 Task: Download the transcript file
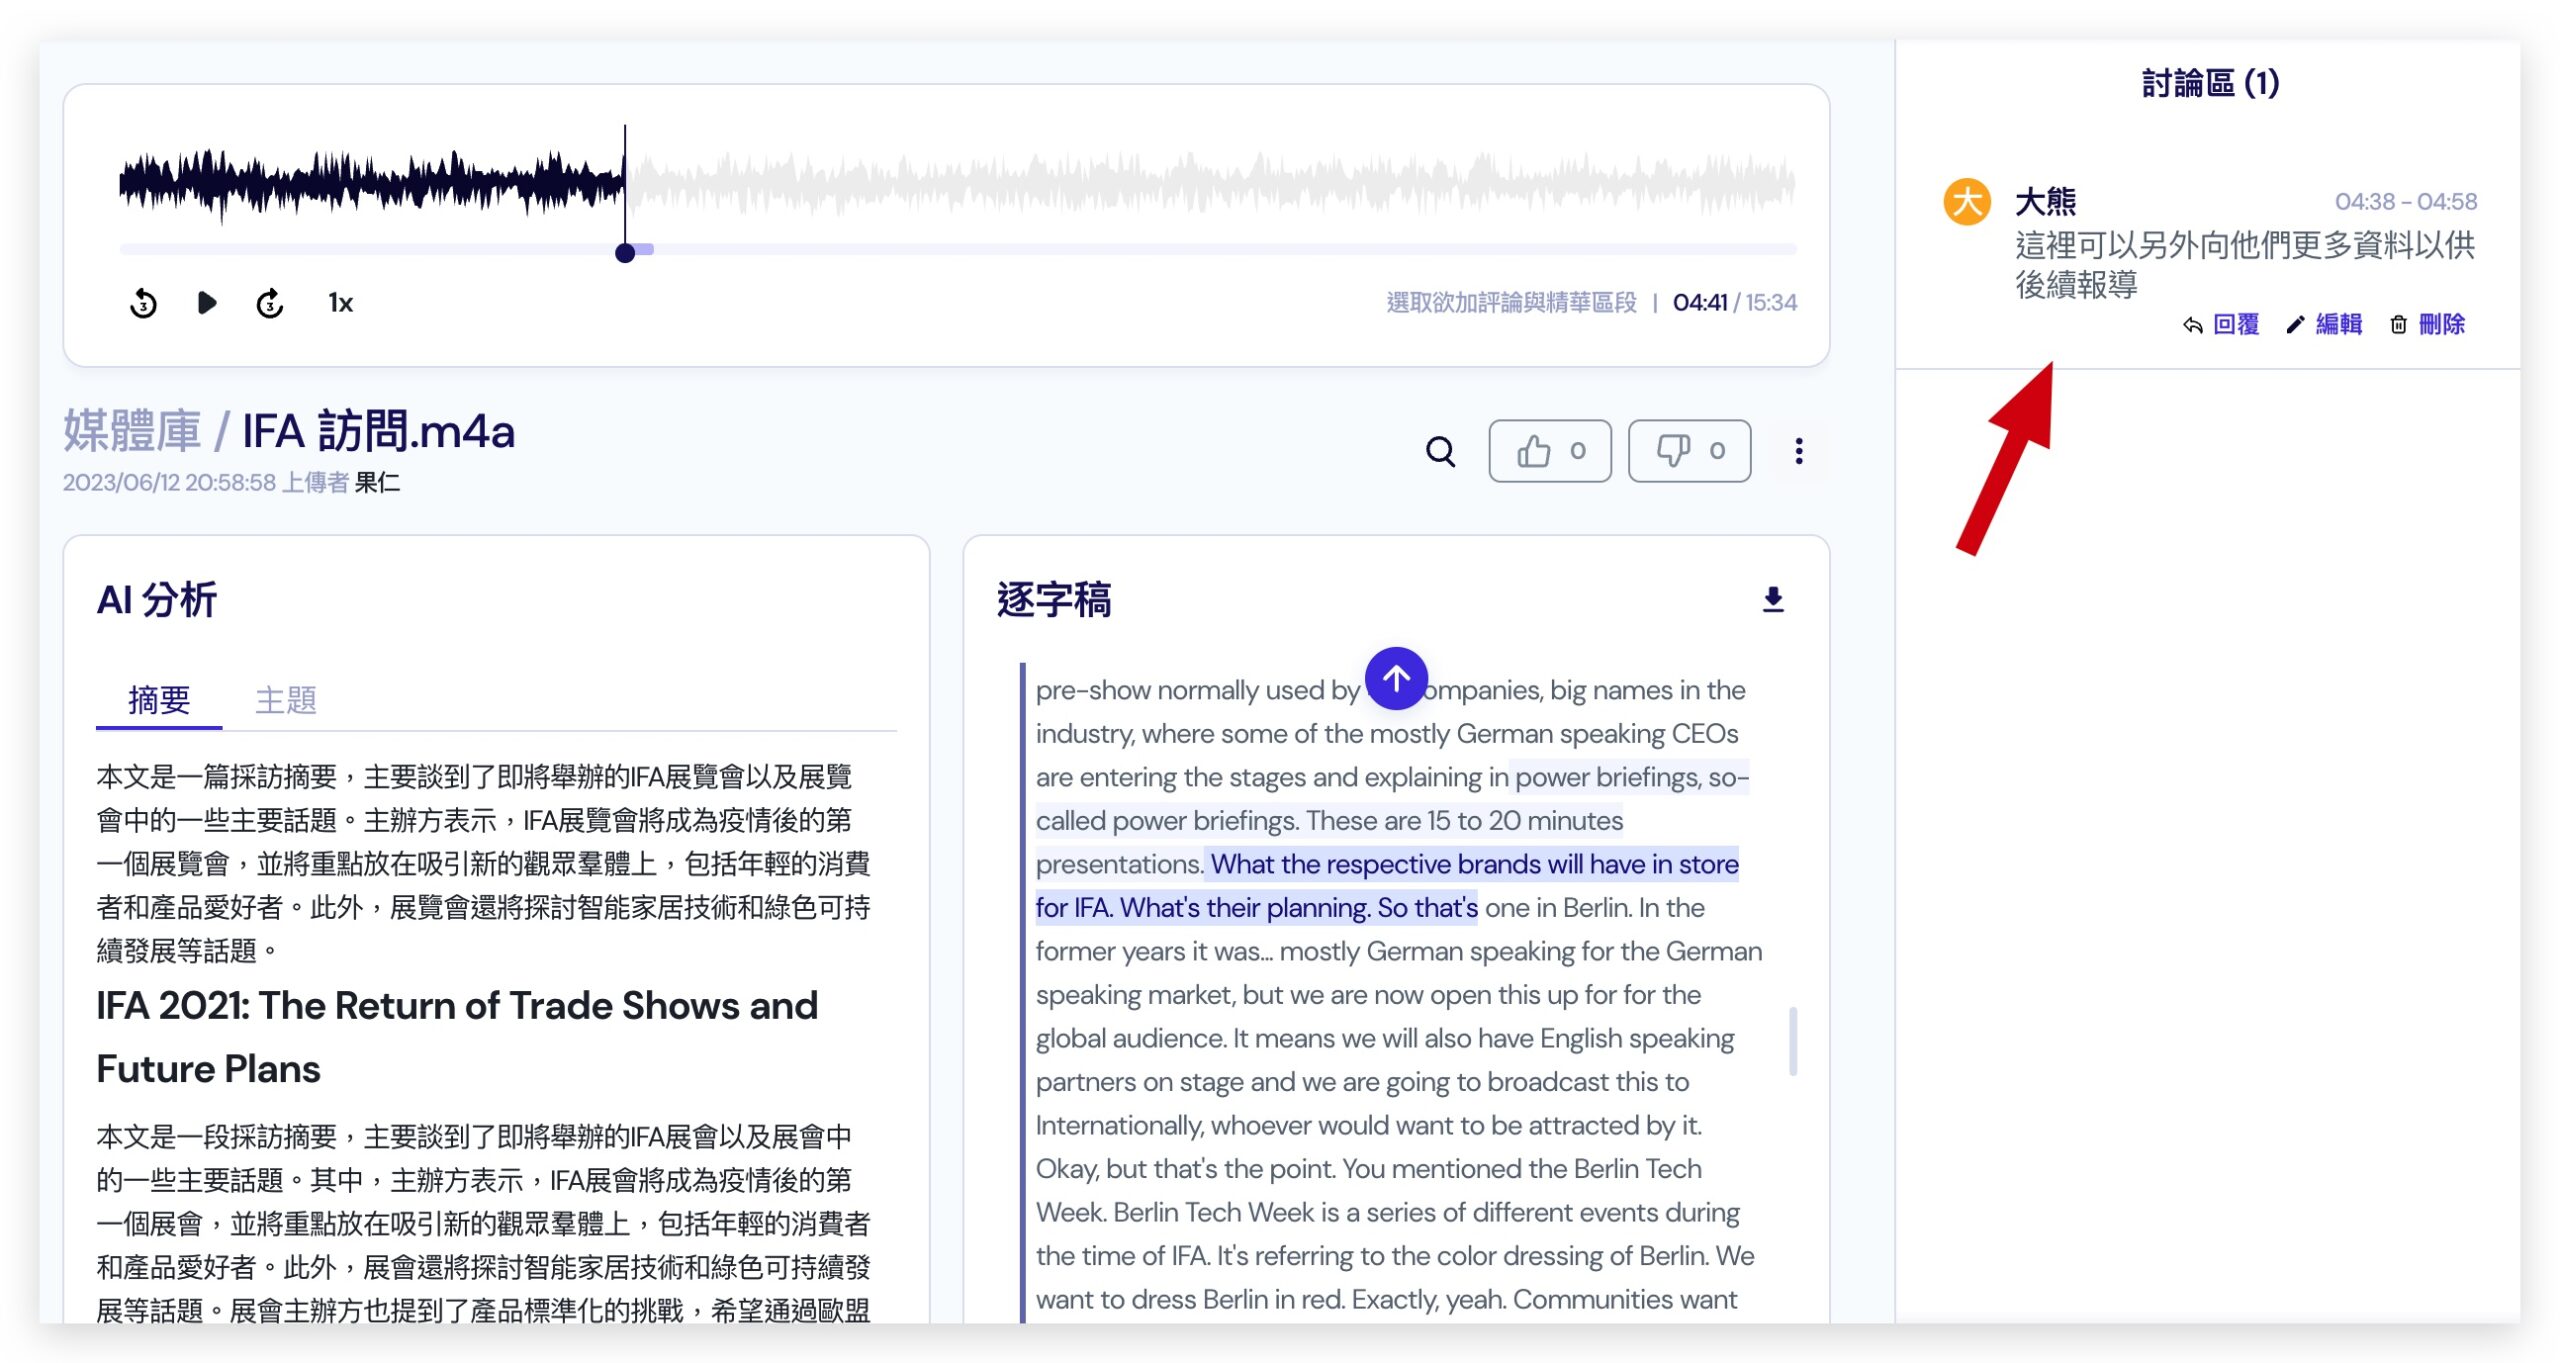tap(1773, 599)
